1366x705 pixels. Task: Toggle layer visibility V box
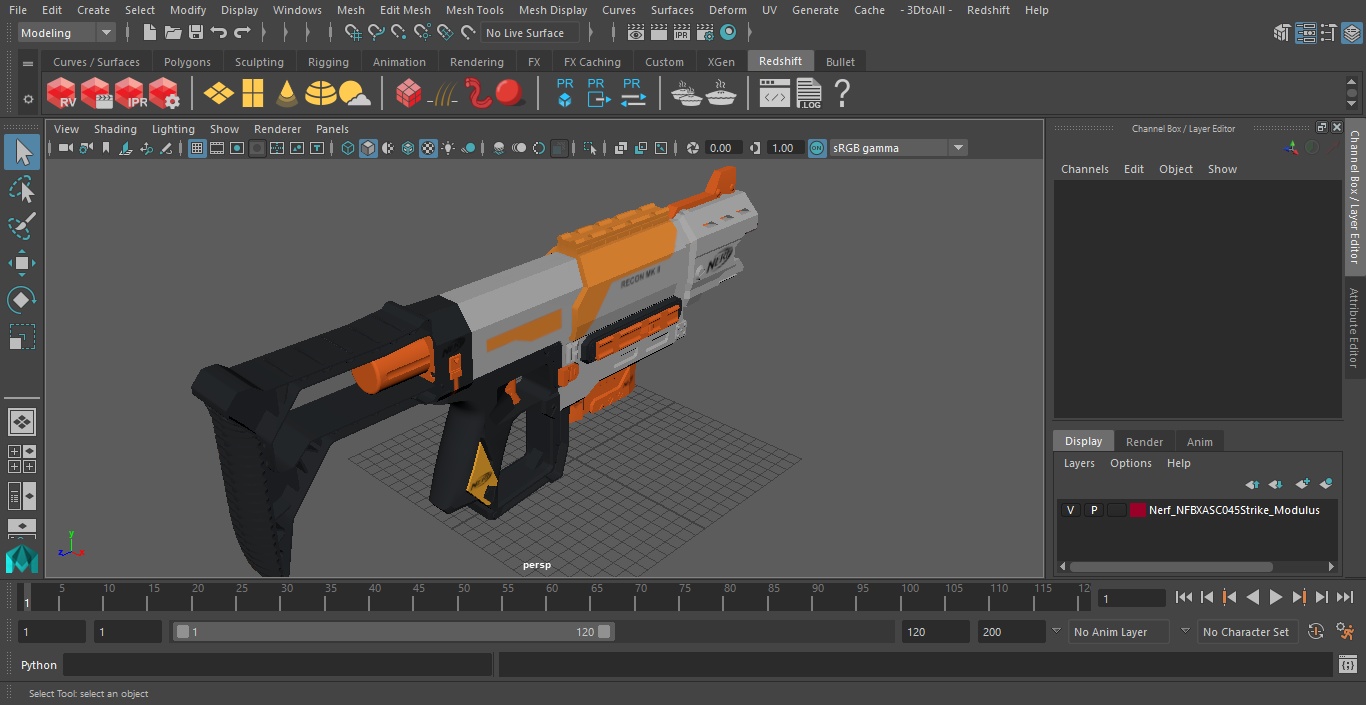coord(1071,510)
